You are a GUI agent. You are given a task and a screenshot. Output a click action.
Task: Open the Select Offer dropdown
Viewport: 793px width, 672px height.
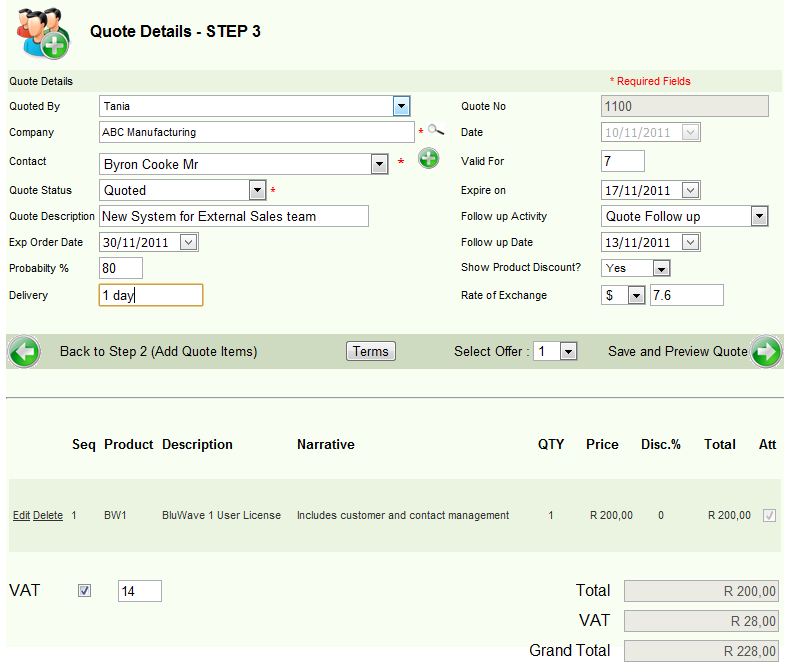pyautogui.click(x=568, y=352)
